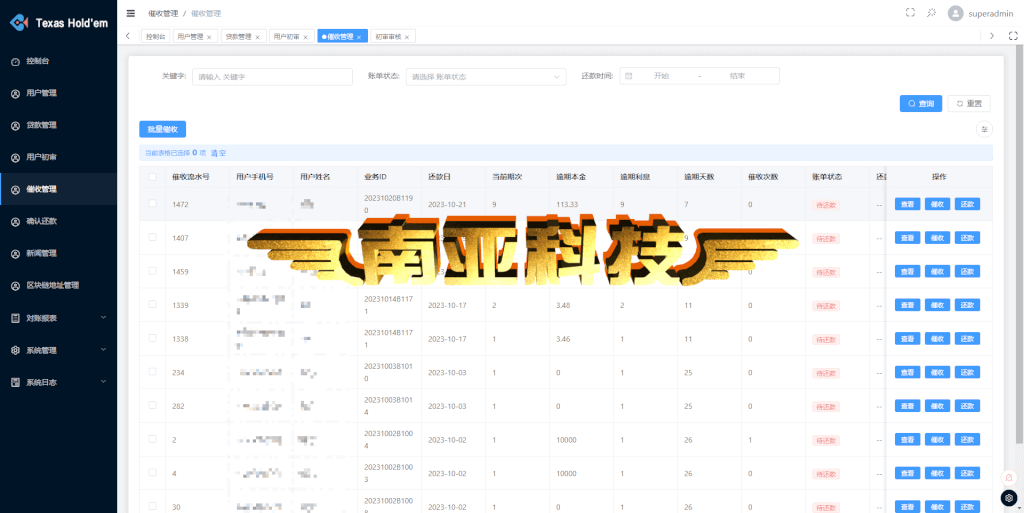The image size is (1024, 513).
Task: Switch to 控制台 tab
Action: (155, 37)
